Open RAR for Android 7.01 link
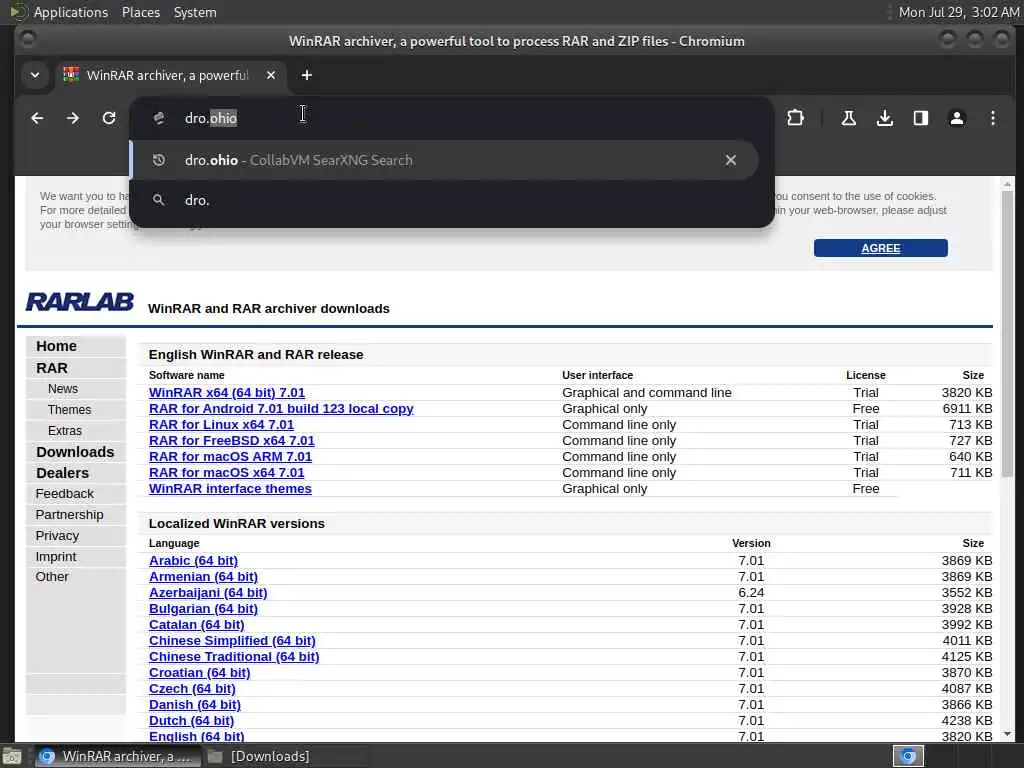The width and height of the screenshot is (1024, 768). pyautogui.click(x=281, y=409)
